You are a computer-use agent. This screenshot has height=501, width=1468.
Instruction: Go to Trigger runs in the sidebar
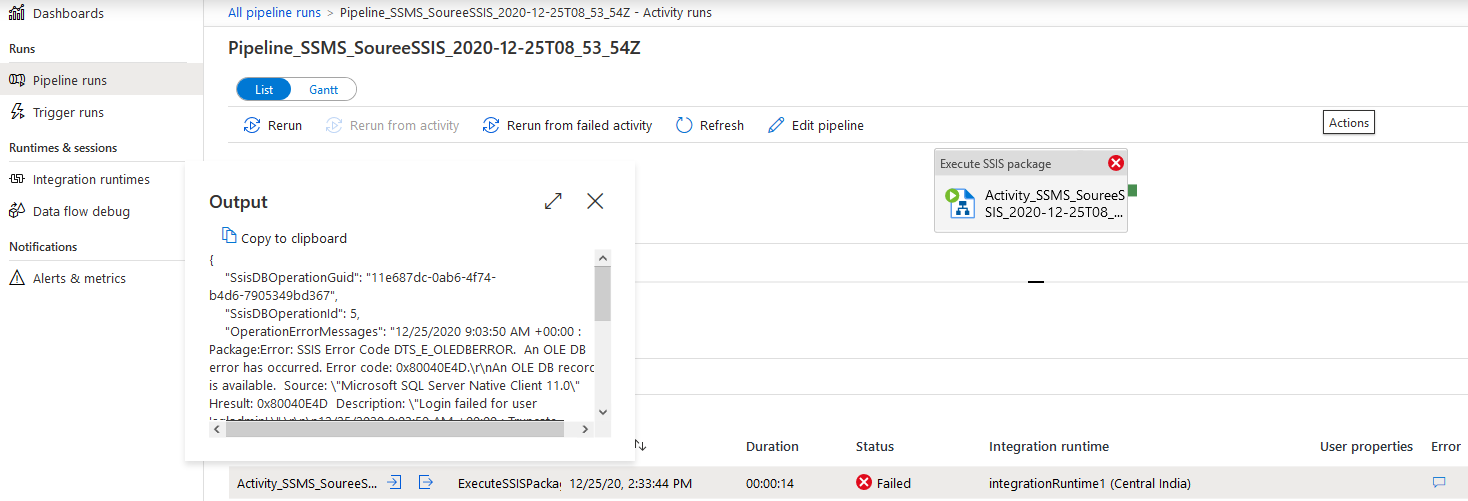point(68,112)
